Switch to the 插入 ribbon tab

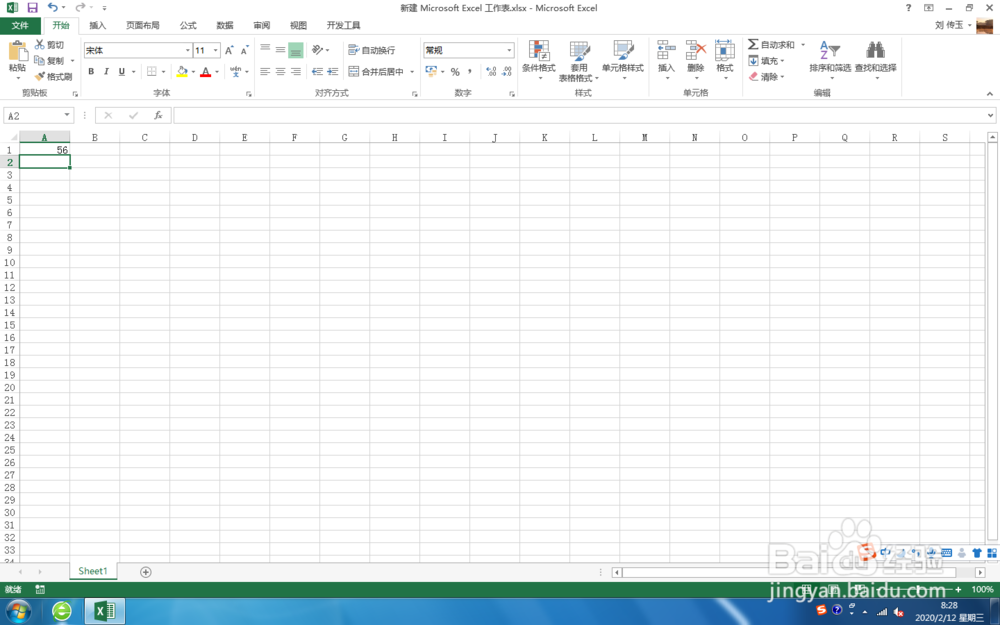coord(96,25)
